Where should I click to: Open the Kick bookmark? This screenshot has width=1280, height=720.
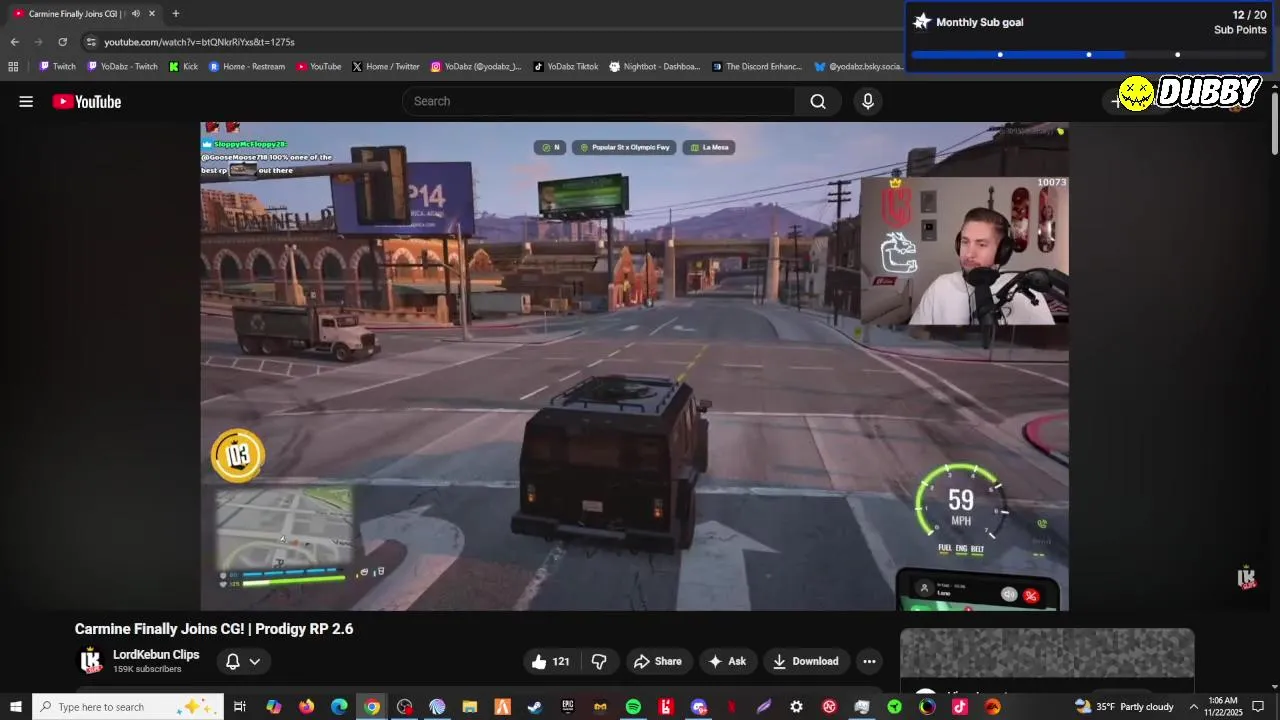point(183,67)
